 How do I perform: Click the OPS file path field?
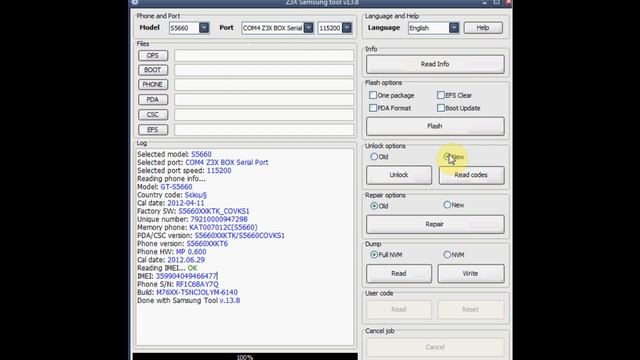(264, 56)
